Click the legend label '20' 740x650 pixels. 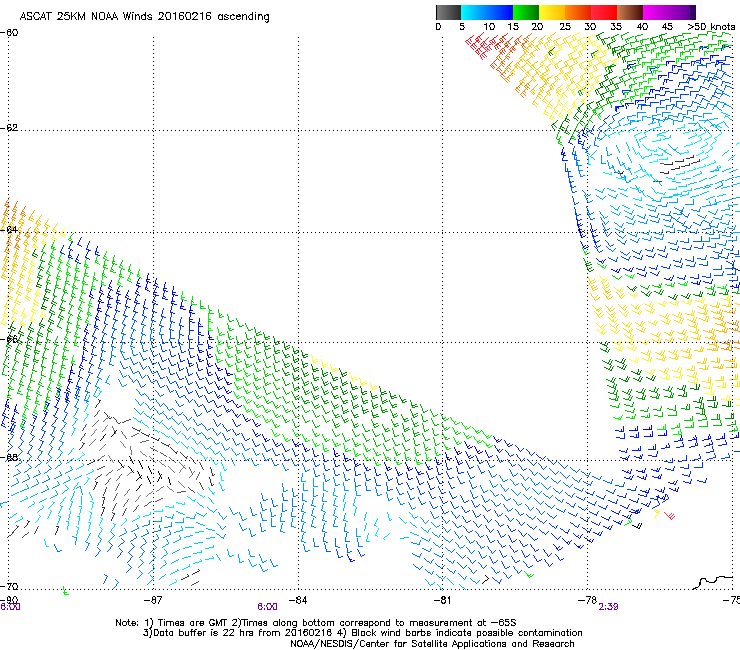coord(537,27)
